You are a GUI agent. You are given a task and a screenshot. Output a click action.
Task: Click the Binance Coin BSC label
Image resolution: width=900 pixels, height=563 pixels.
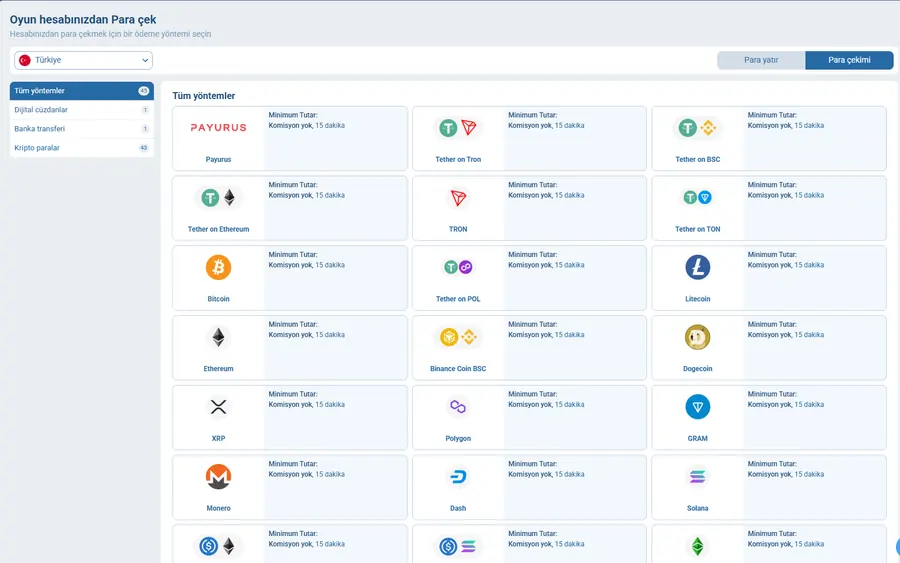[458, 368]
